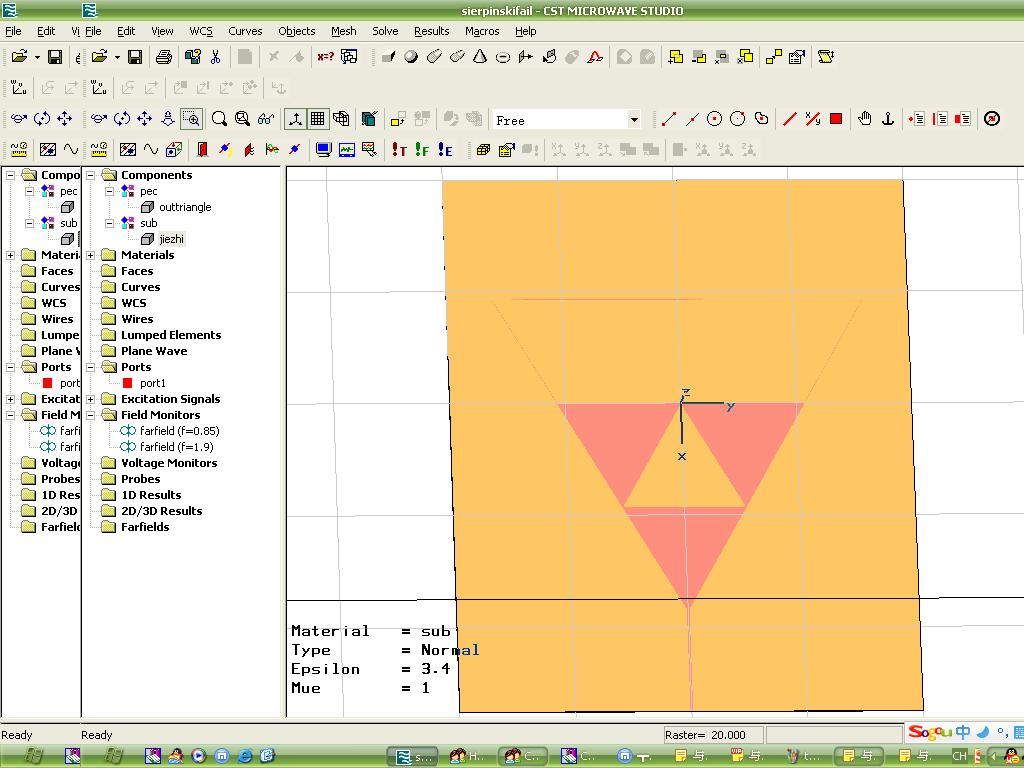This screenshot has width=1024, height=768.
Task: Click the yellow mesh cube icon
Action: [483, 150]
